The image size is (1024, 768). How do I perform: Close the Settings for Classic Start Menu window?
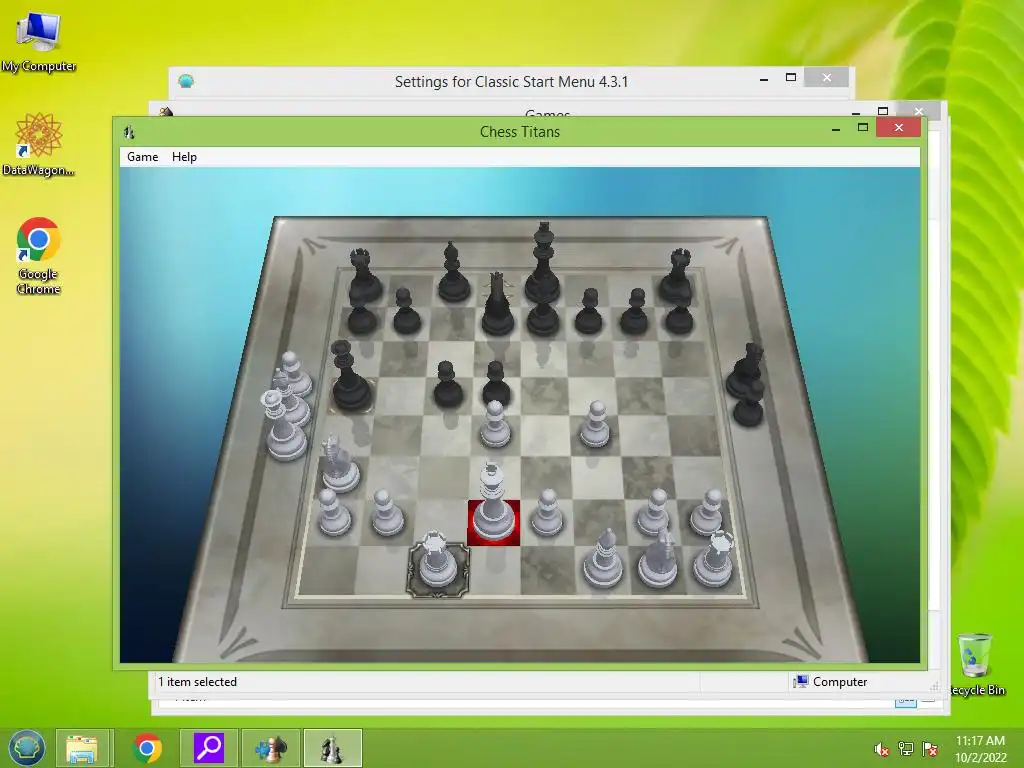pyautogui.click(x=827, y=78)
